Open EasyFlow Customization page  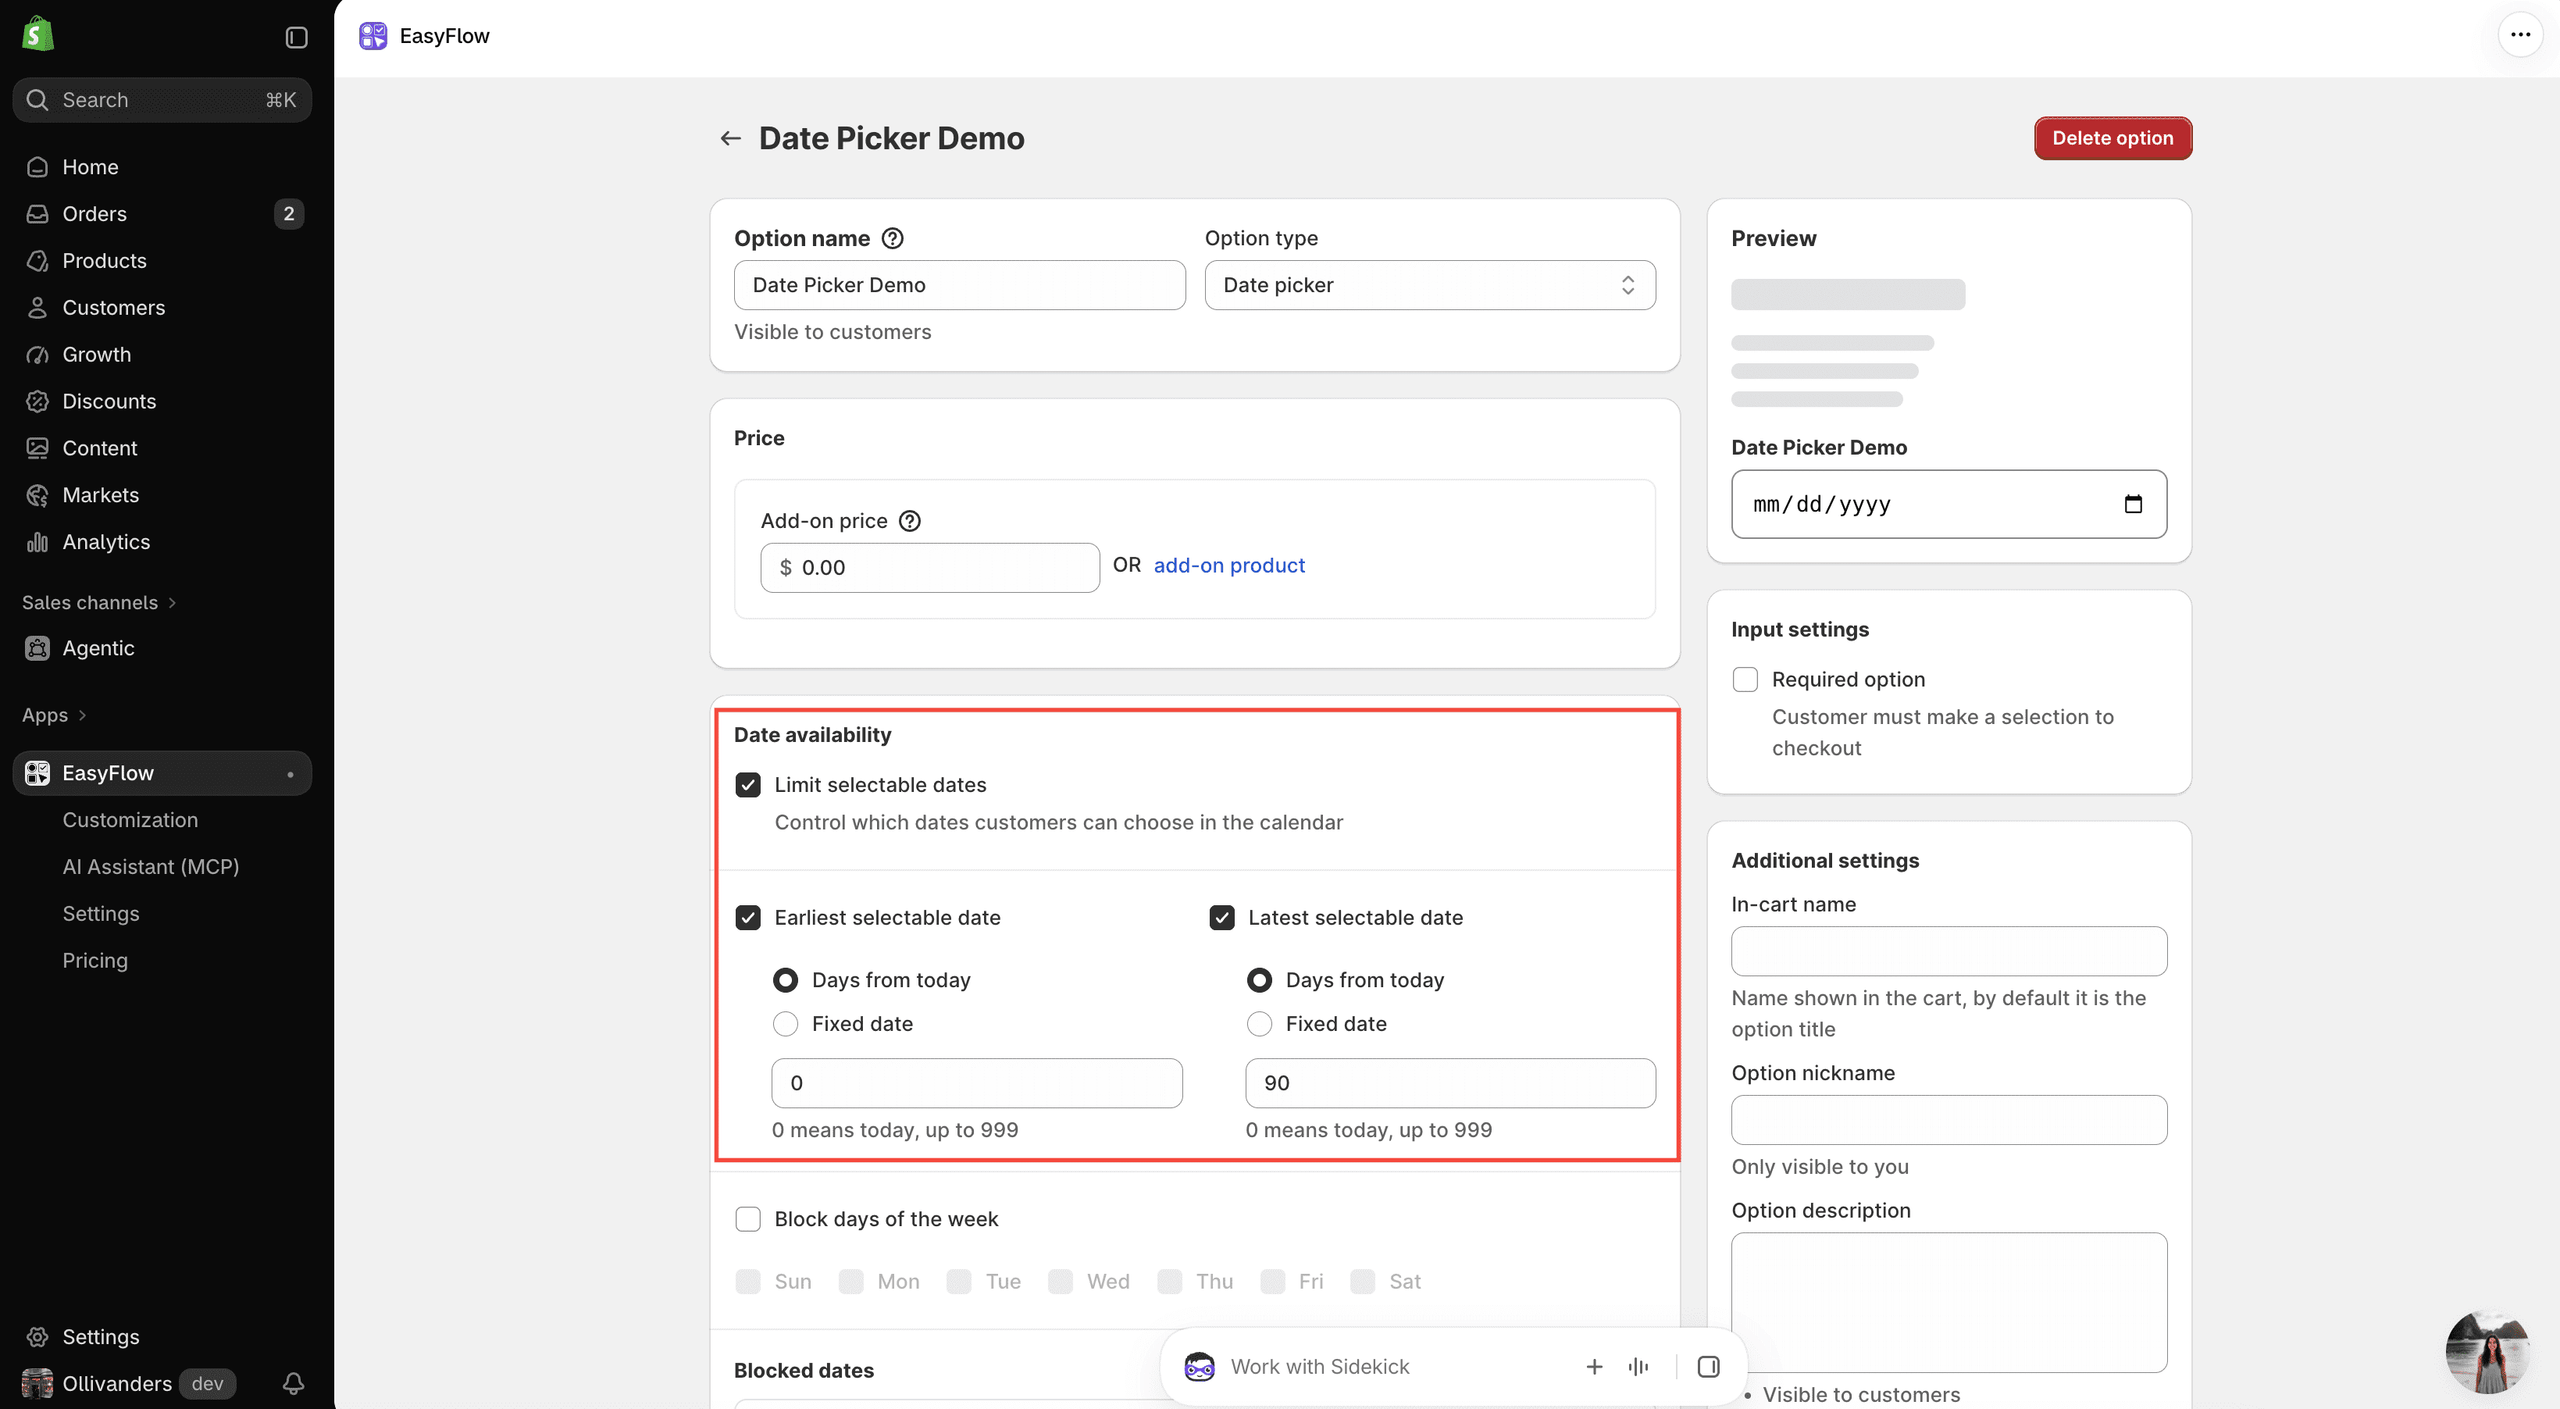coord(130,820)
